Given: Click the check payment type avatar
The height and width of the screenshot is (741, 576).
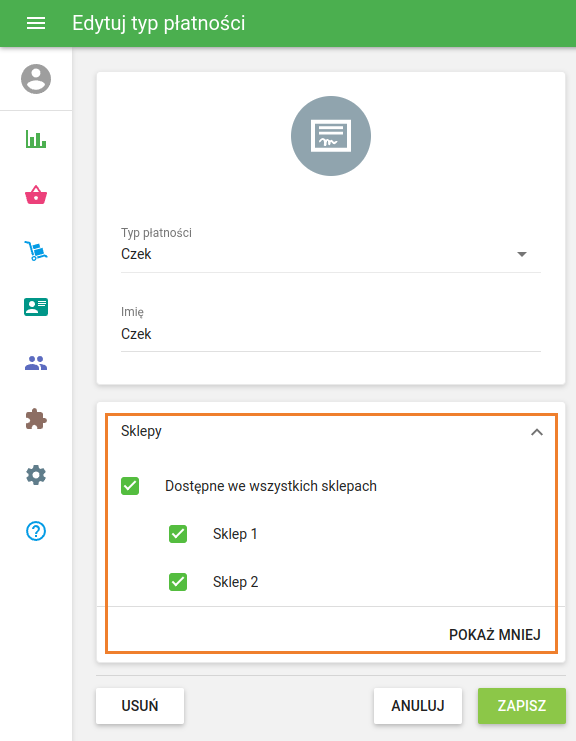Looking at the screenshot, I should (331, 136).
